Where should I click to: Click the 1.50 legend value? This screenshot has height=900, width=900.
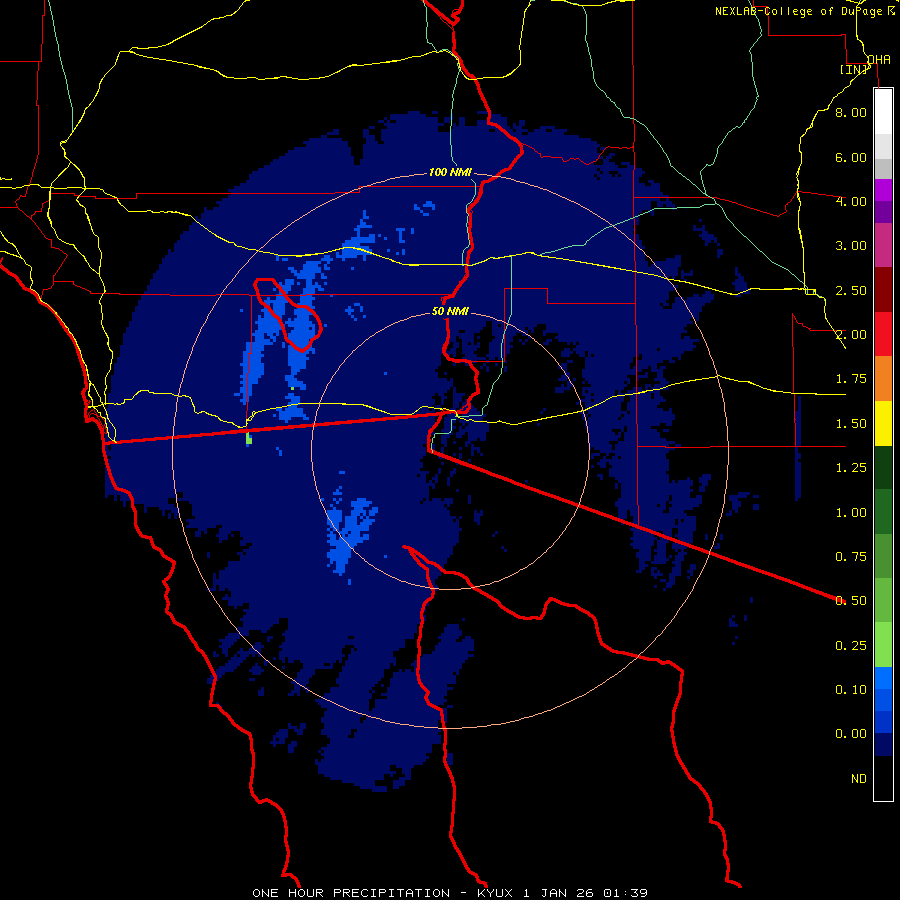(x=851, y=424)
